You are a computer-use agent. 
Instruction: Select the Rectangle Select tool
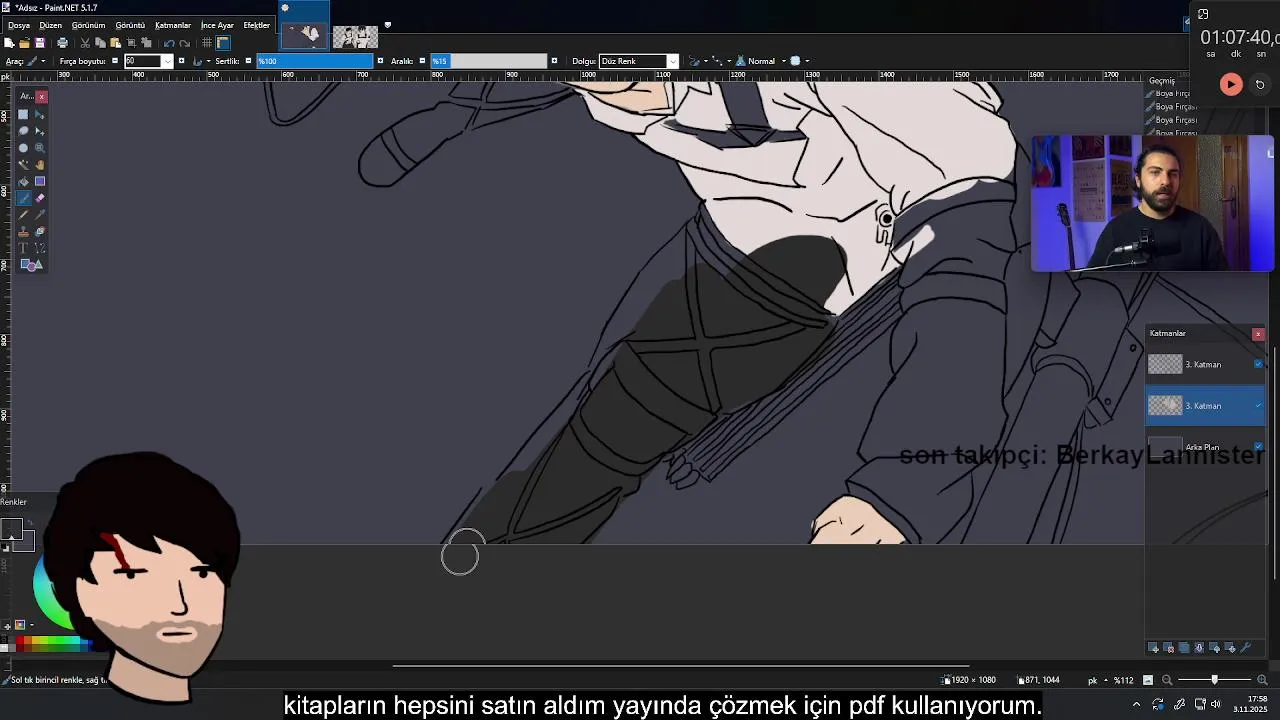click(x=23, y=114)
